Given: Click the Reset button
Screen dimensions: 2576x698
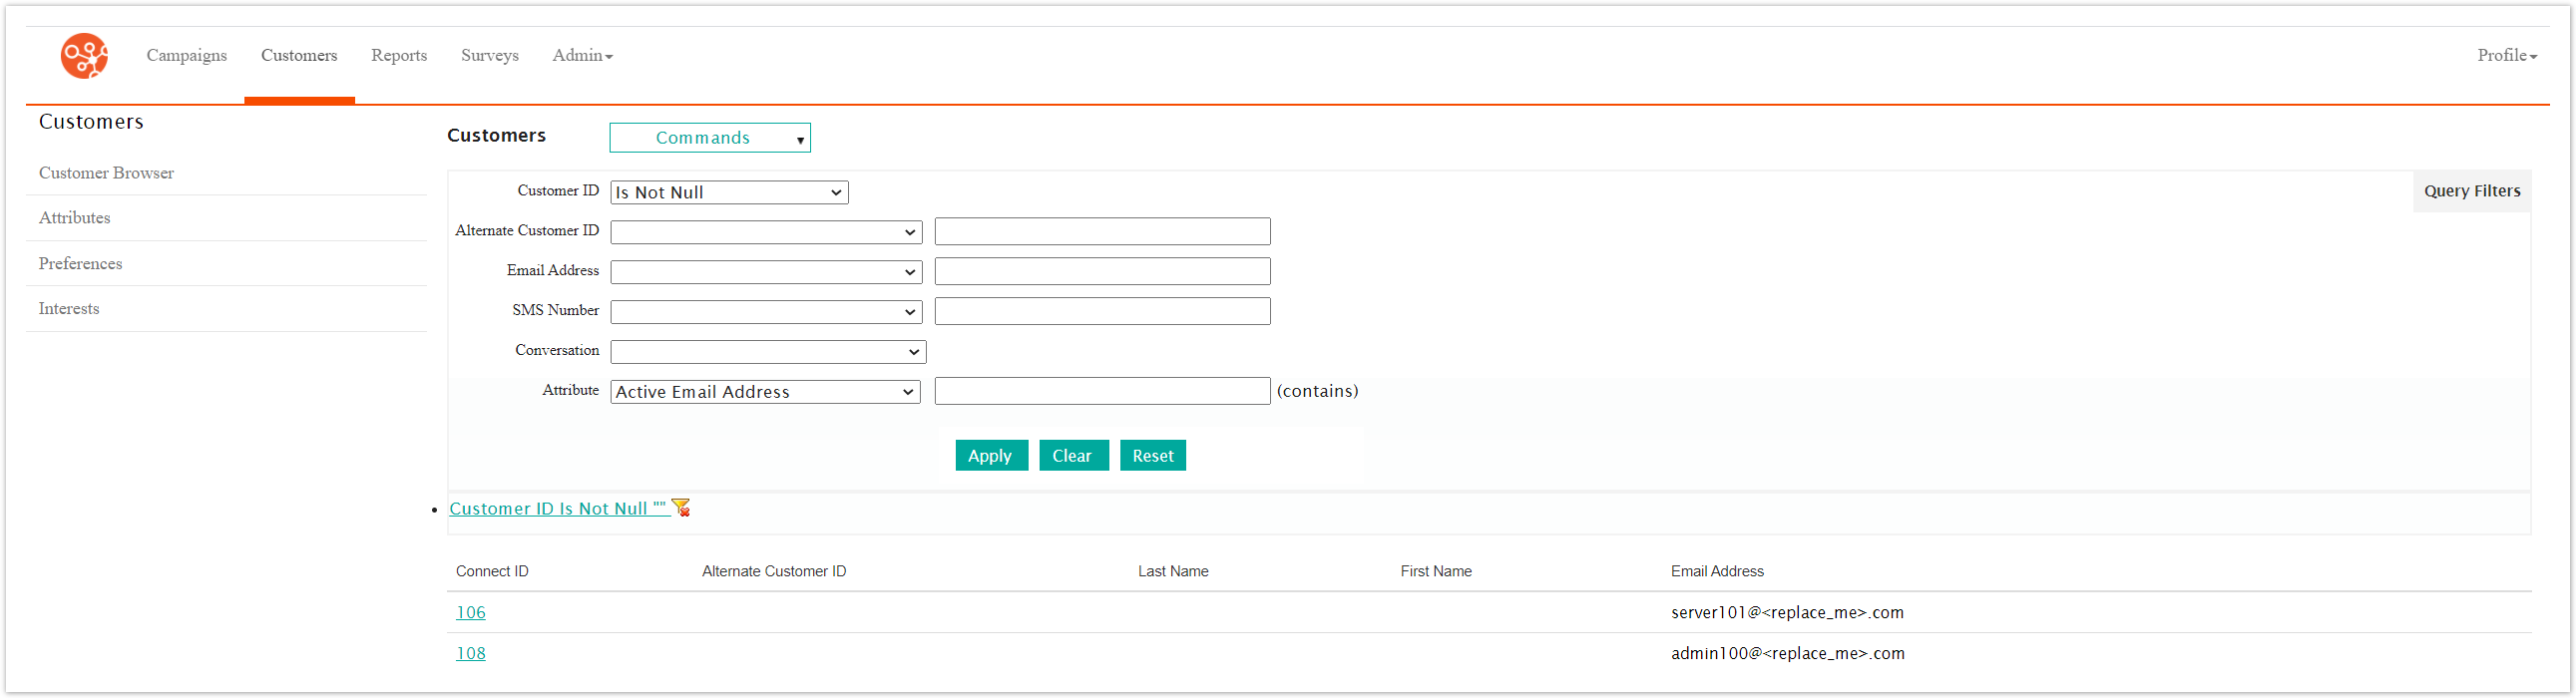Looking at the screenshot, I should click(x=1152, y=456).
